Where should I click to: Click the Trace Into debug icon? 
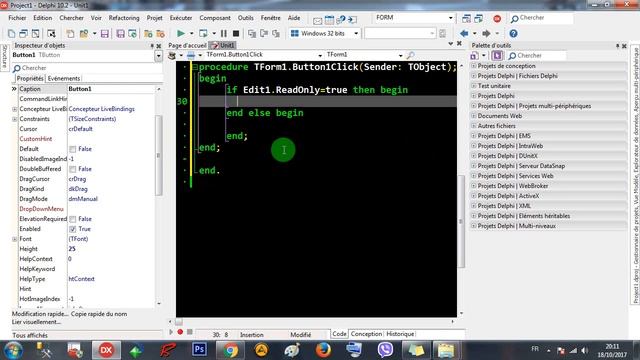pos(252,33)
